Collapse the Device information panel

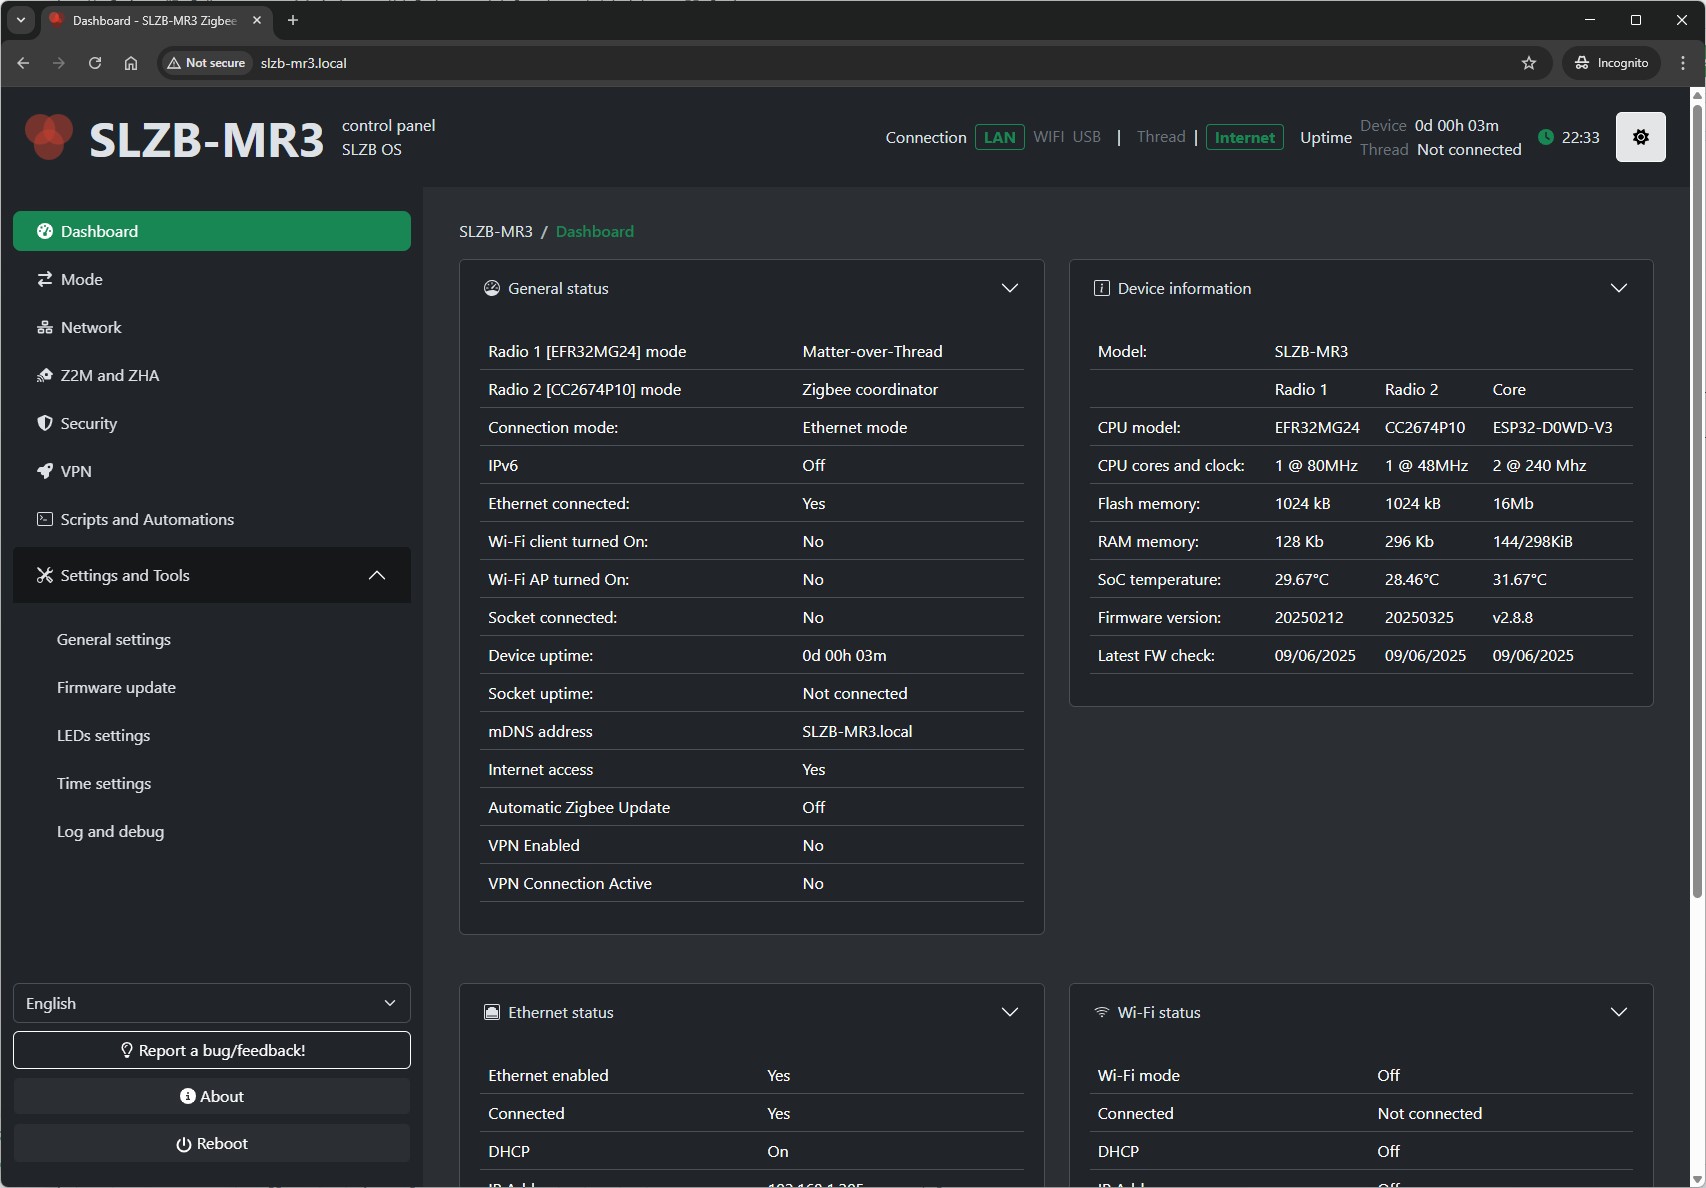[1618, 289]
